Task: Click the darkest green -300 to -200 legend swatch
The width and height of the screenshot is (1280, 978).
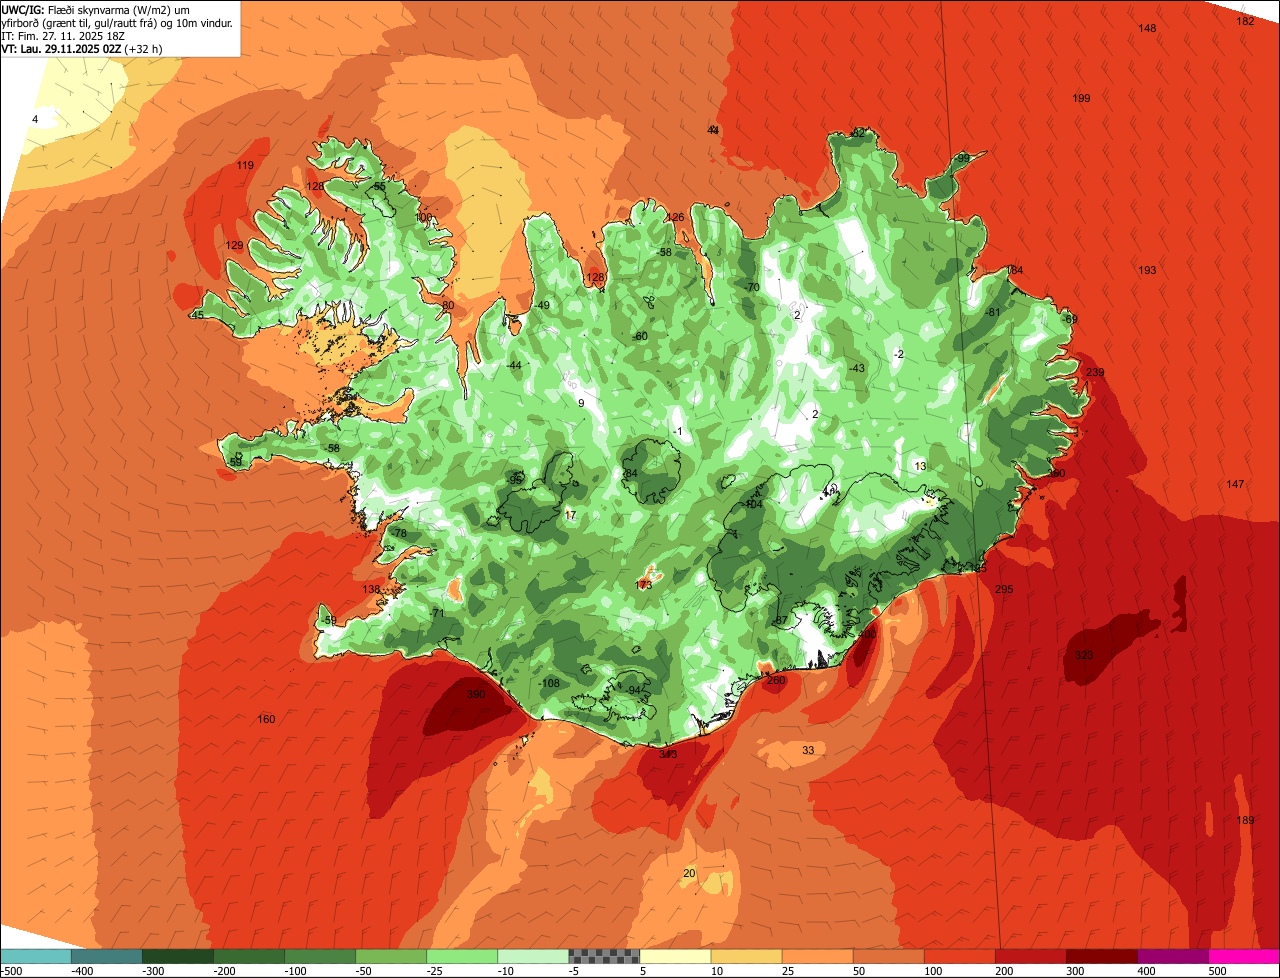Action: point(177,956)
